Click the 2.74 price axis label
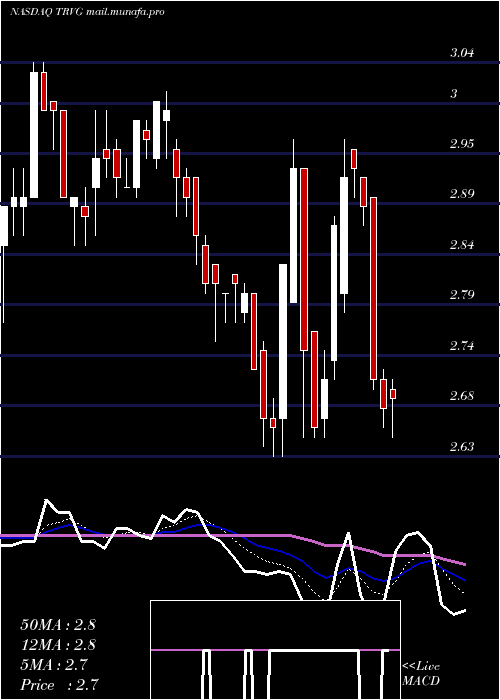500x700 pixels. coord(462,346)
